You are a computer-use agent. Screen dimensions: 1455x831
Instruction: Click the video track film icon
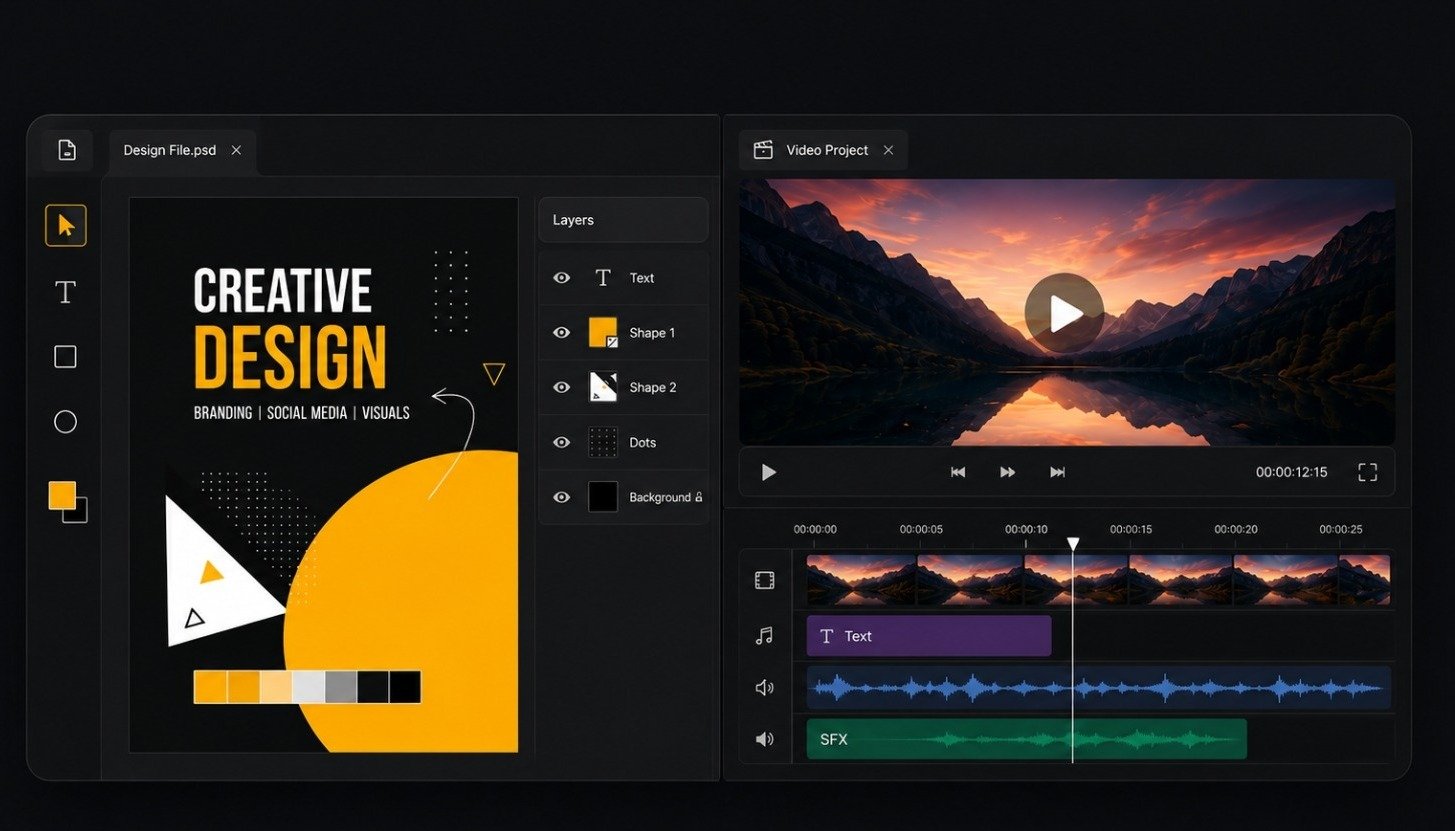coord(765,580)
